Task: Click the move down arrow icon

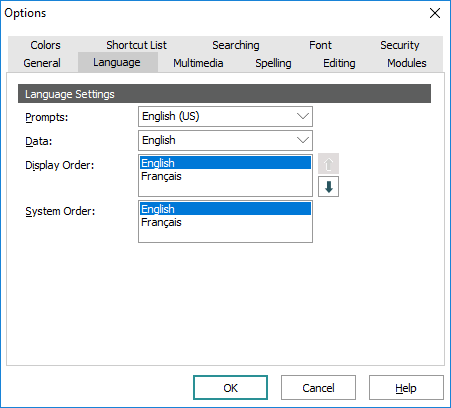Action: coord(328,187)
